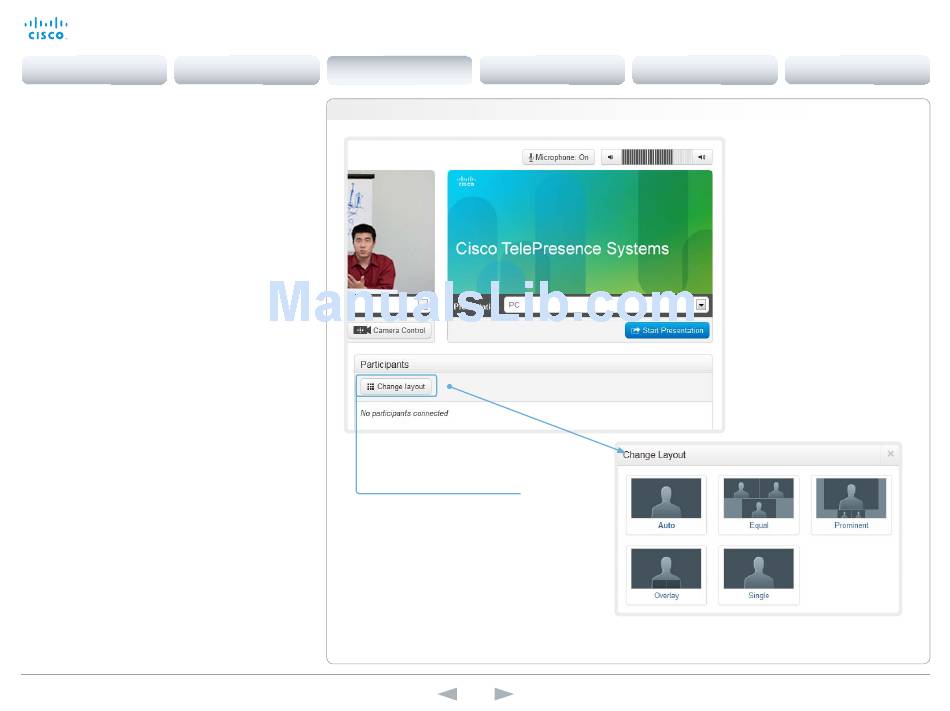Choose the Equal layout thumbnail
The image size is (950, 711).
pyautogui.click(x=758, y=504)
